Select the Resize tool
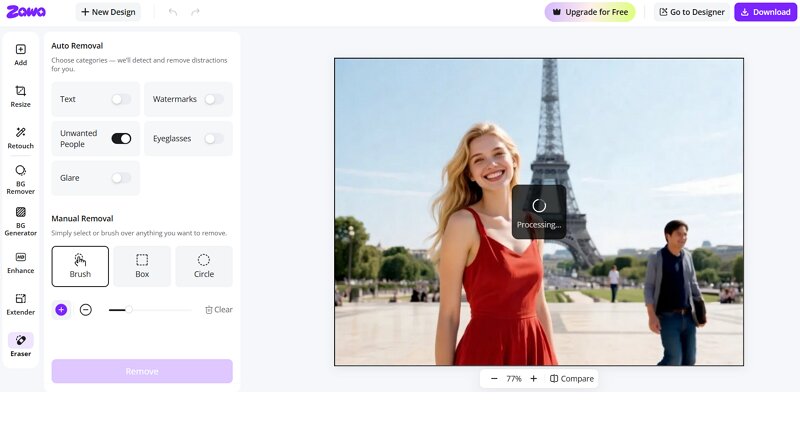Image resolution: width=800 pixels, height=446 pixels. coord(20,96)
